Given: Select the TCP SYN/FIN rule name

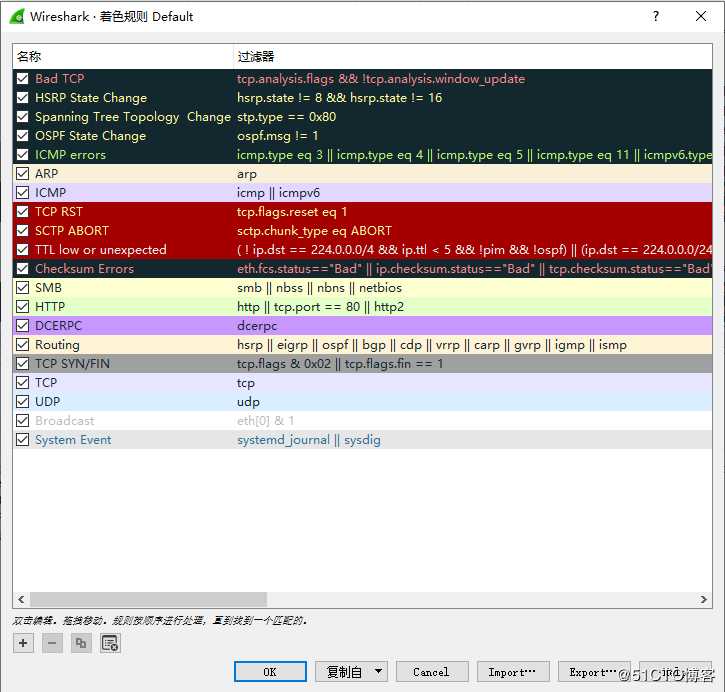Looking at the screenshot, I should pyautogui.click(x=73, y=363).
